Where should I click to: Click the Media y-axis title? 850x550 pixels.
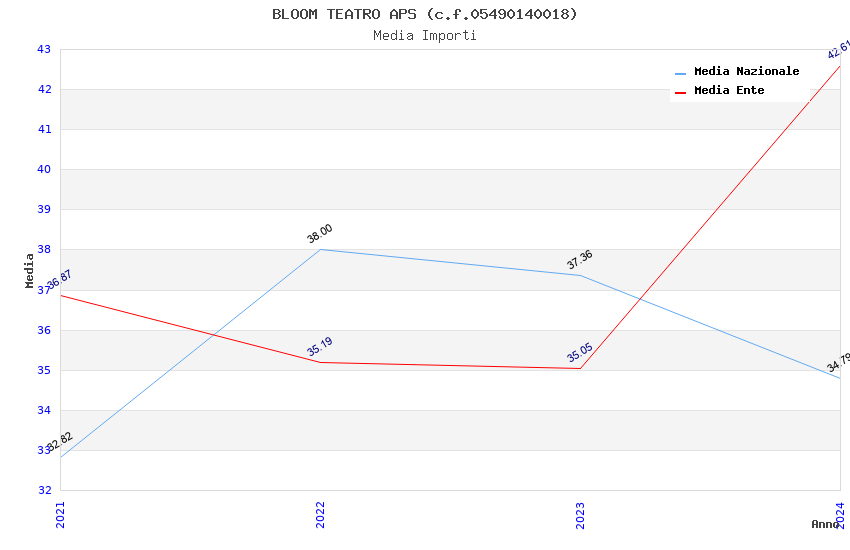click(x=29, y=270)
